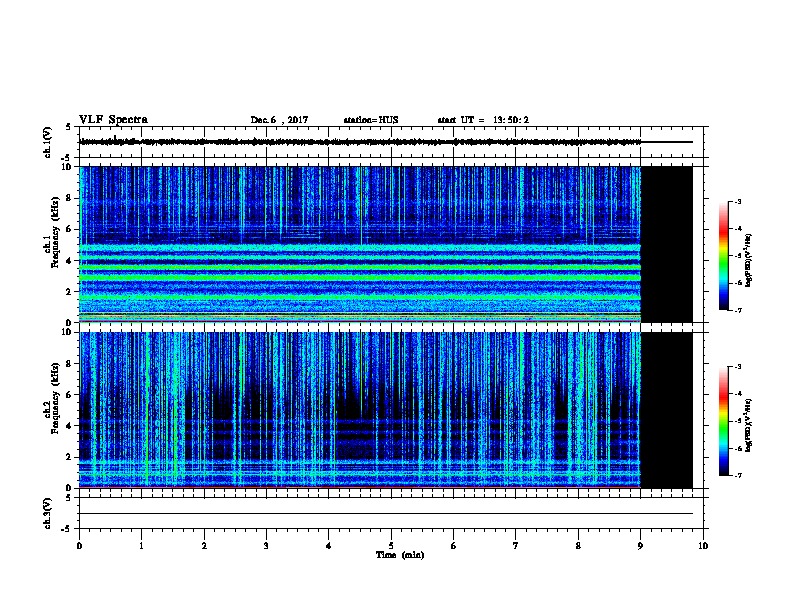
Task: Click time axis tick label "3"
Action: 266,545
